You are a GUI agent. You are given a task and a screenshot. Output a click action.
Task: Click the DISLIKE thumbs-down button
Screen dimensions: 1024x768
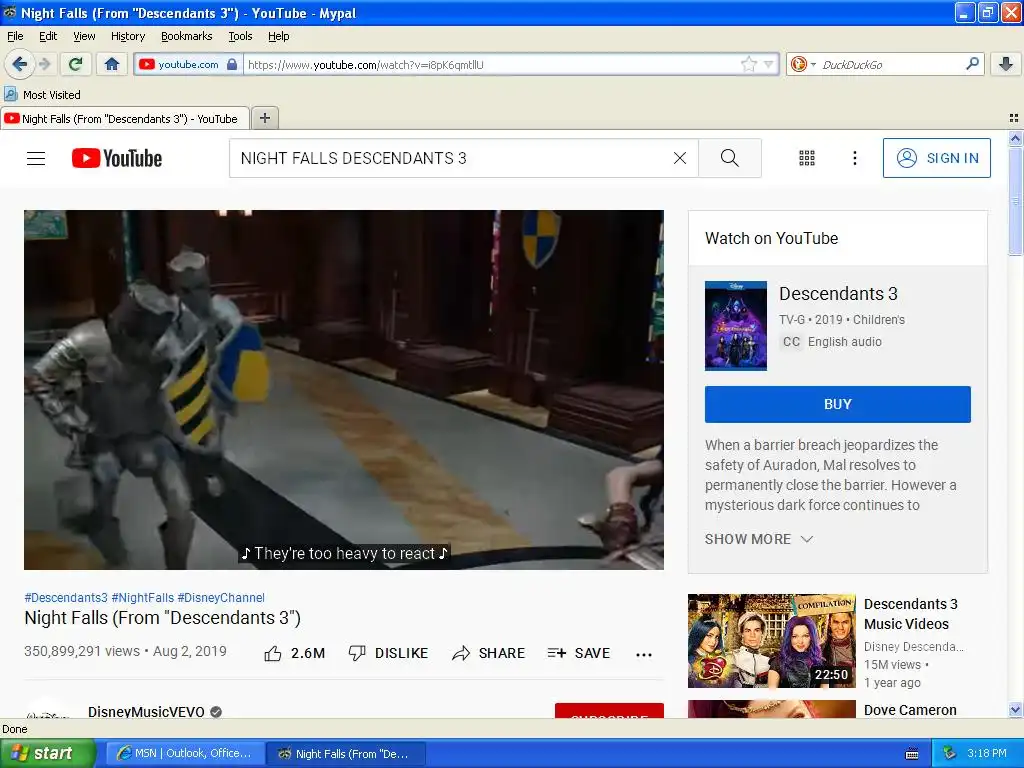388,653
